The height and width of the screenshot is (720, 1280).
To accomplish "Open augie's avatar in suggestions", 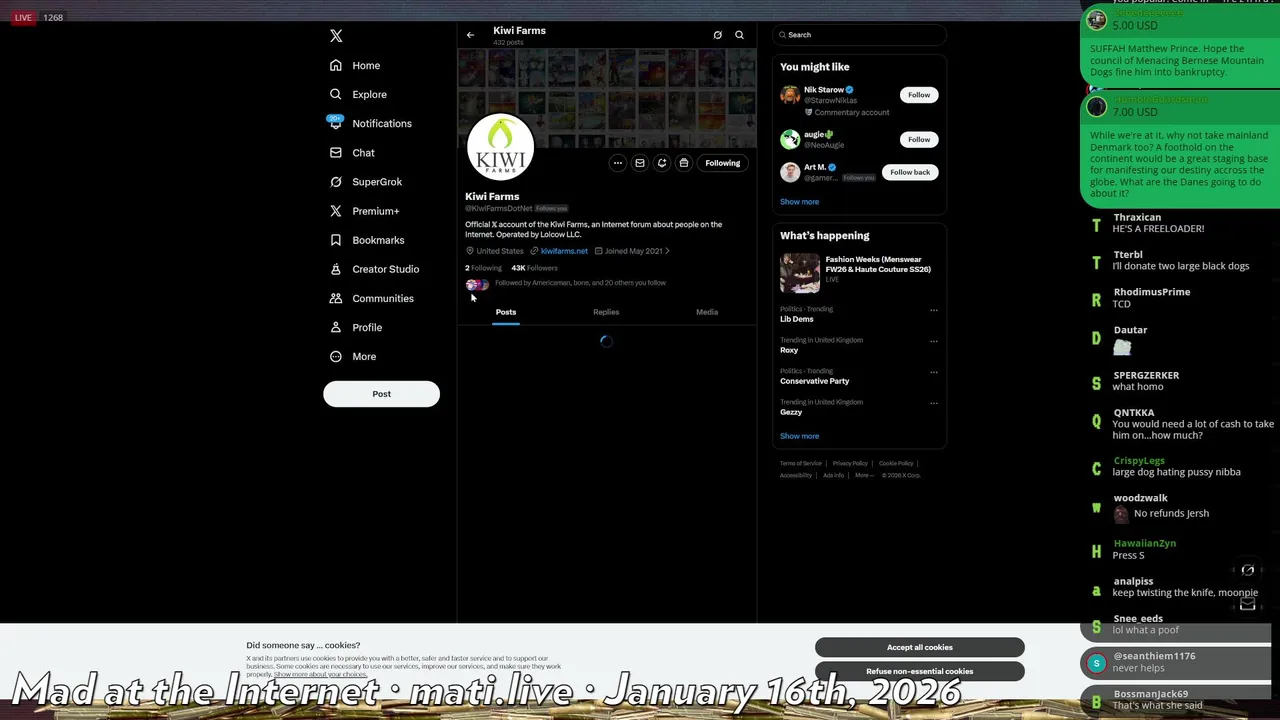I will coord(790,139).
